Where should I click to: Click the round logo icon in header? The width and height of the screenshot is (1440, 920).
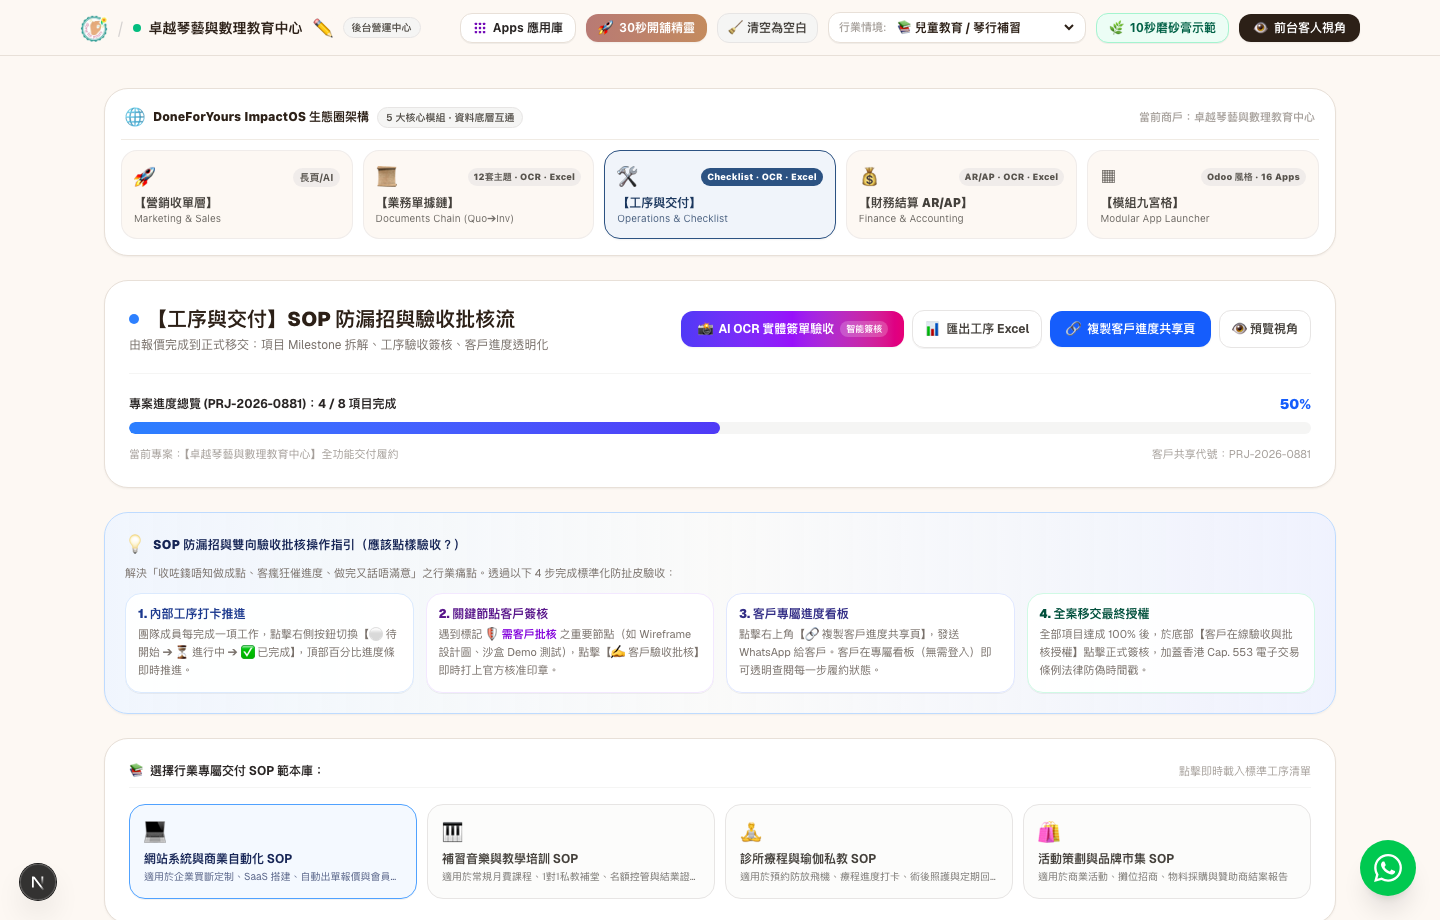click(94, 28)
